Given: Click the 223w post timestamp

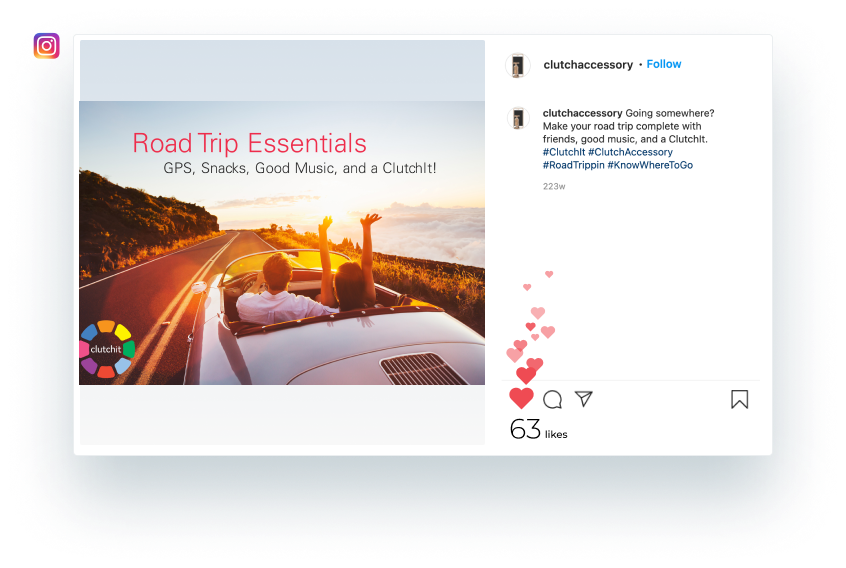Looking at the screenshot, I should (554, 186).
